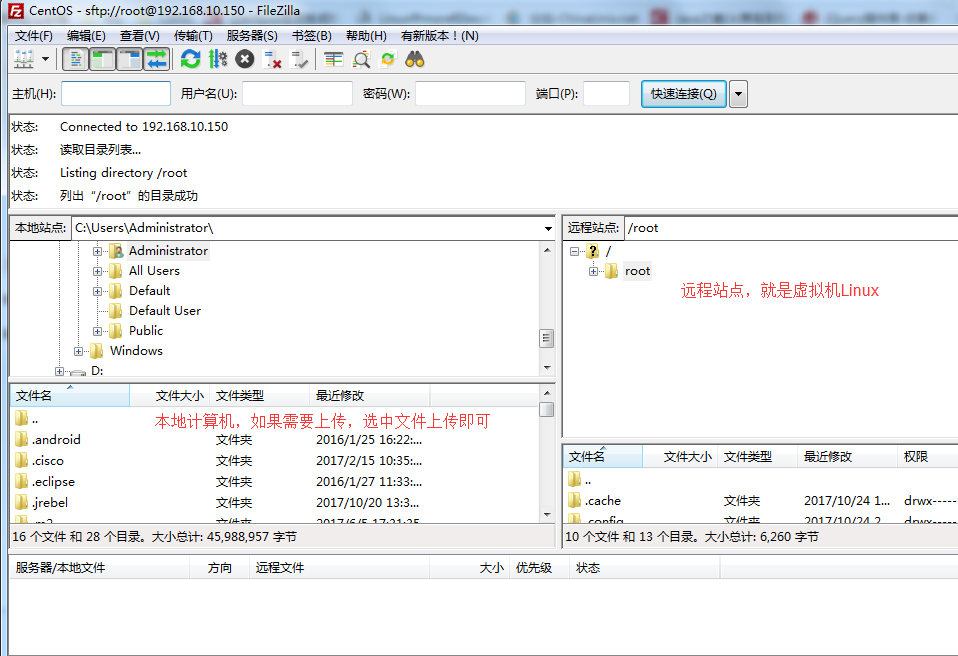Open the 传输(T) menu
The width and height of the screenshot is (958, 656).
(193, 35)
